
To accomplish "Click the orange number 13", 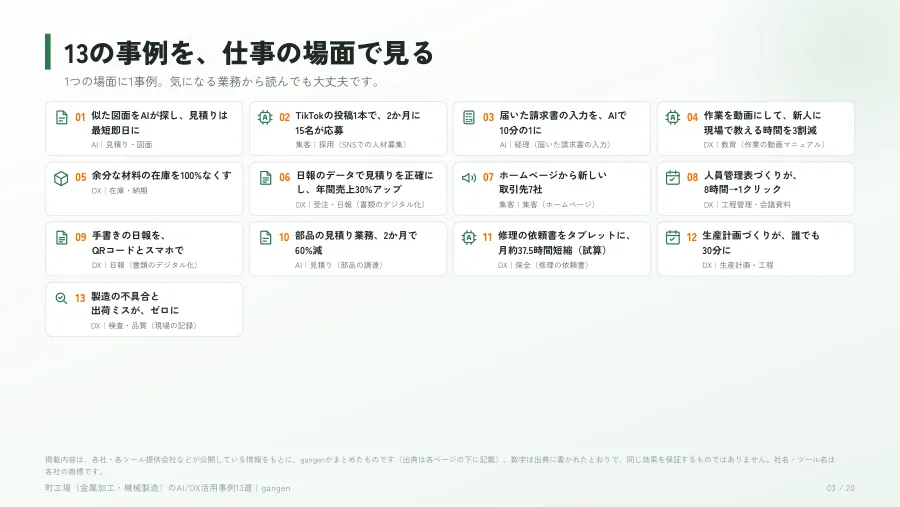I will [x=80, y=298].
